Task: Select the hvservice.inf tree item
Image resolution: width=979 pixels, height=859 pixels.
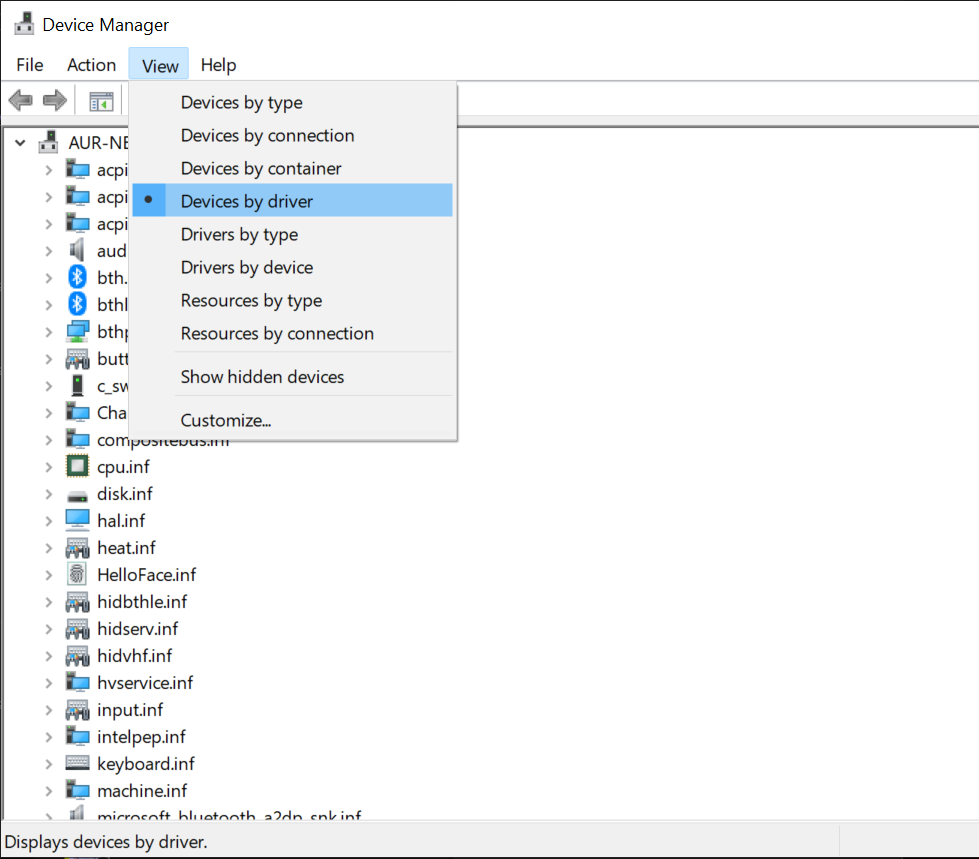Action: (145, 683)
